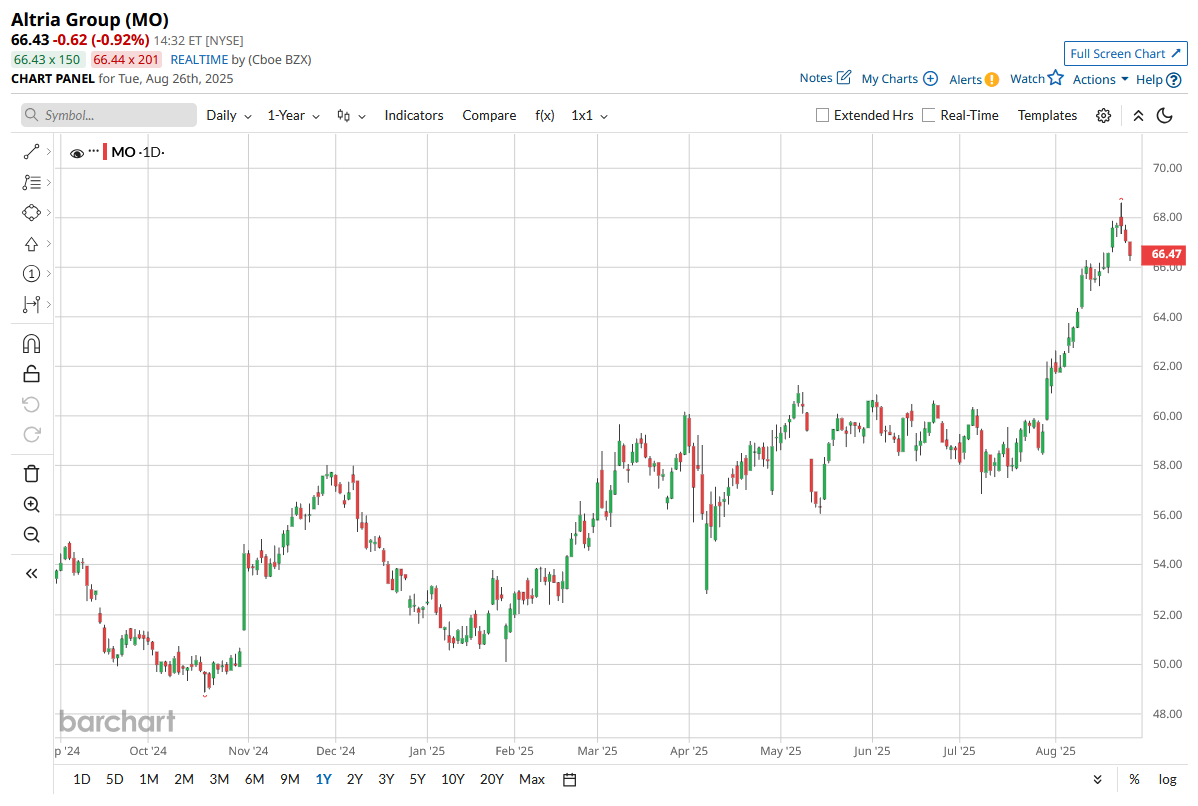Redo the chart action
This screenshot has width=1198, height=806.
[x=31, y=434]
